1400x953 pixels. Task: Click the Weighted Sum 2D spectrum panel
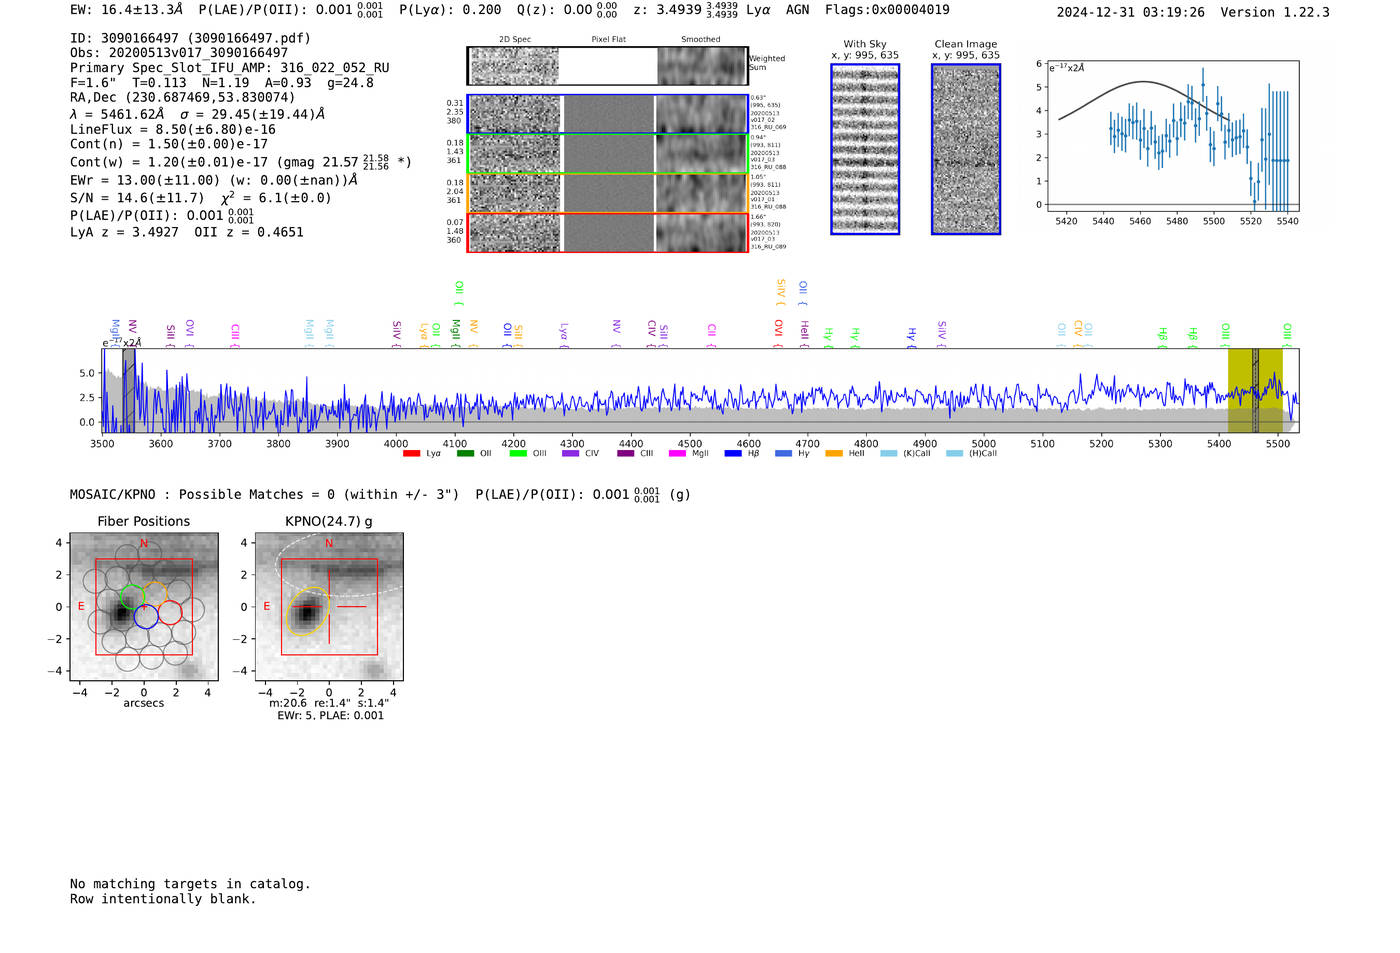tap(514, 66)
